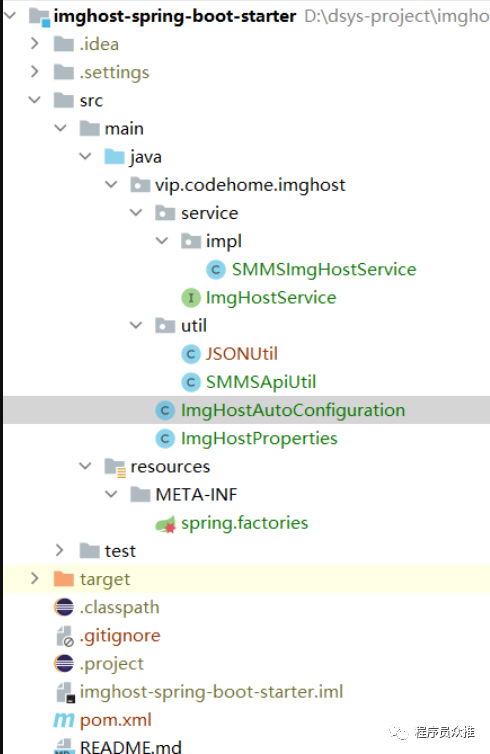Collapse the util package

137,326
